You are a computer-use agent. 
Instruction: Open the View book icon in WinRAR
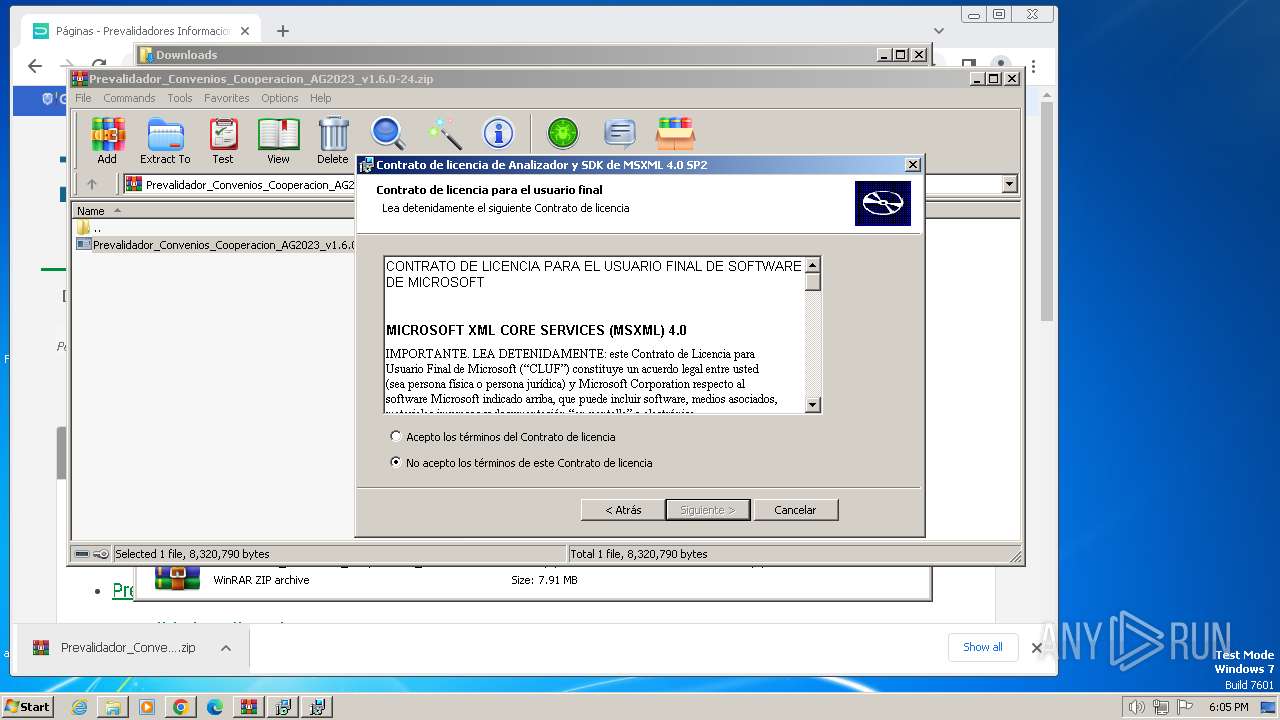coord(278,140)
